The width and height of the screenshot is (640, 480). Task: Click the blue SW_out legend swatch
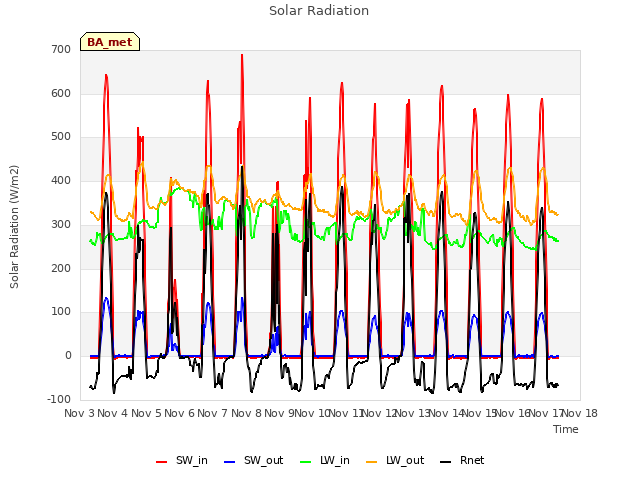point(230,462)
